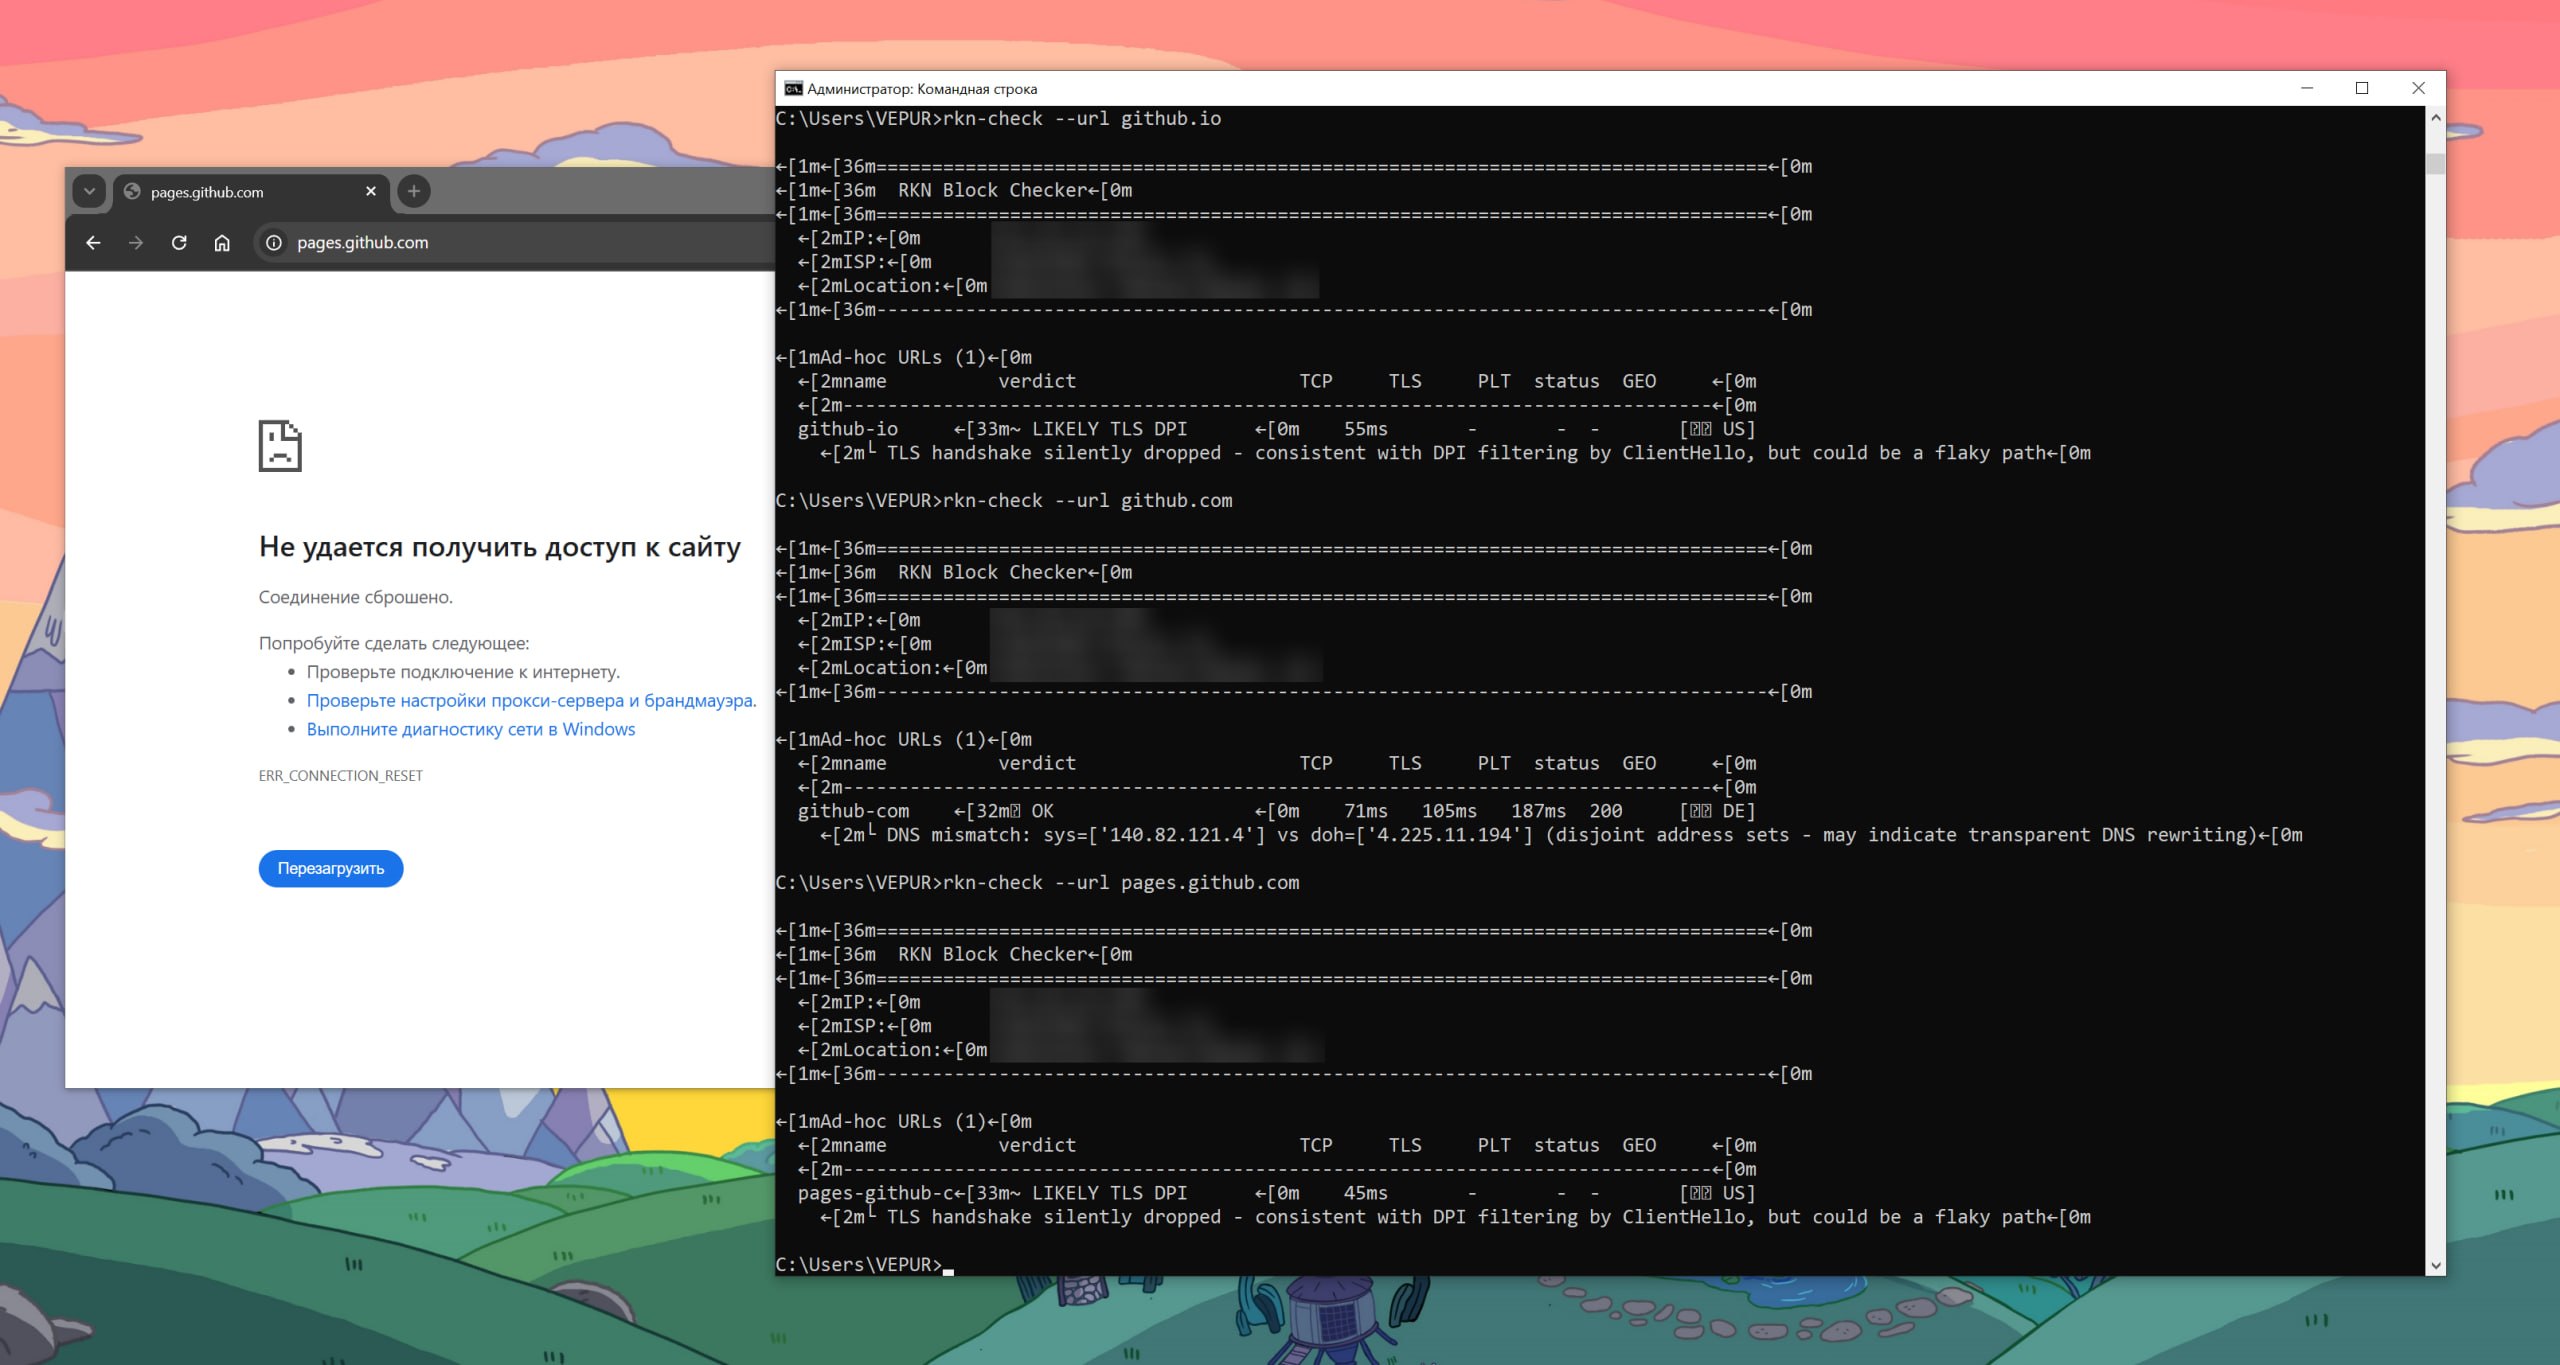The image size is (2560, 1365).
Task: Click the github-com result row name
Action: pos(854,811)
